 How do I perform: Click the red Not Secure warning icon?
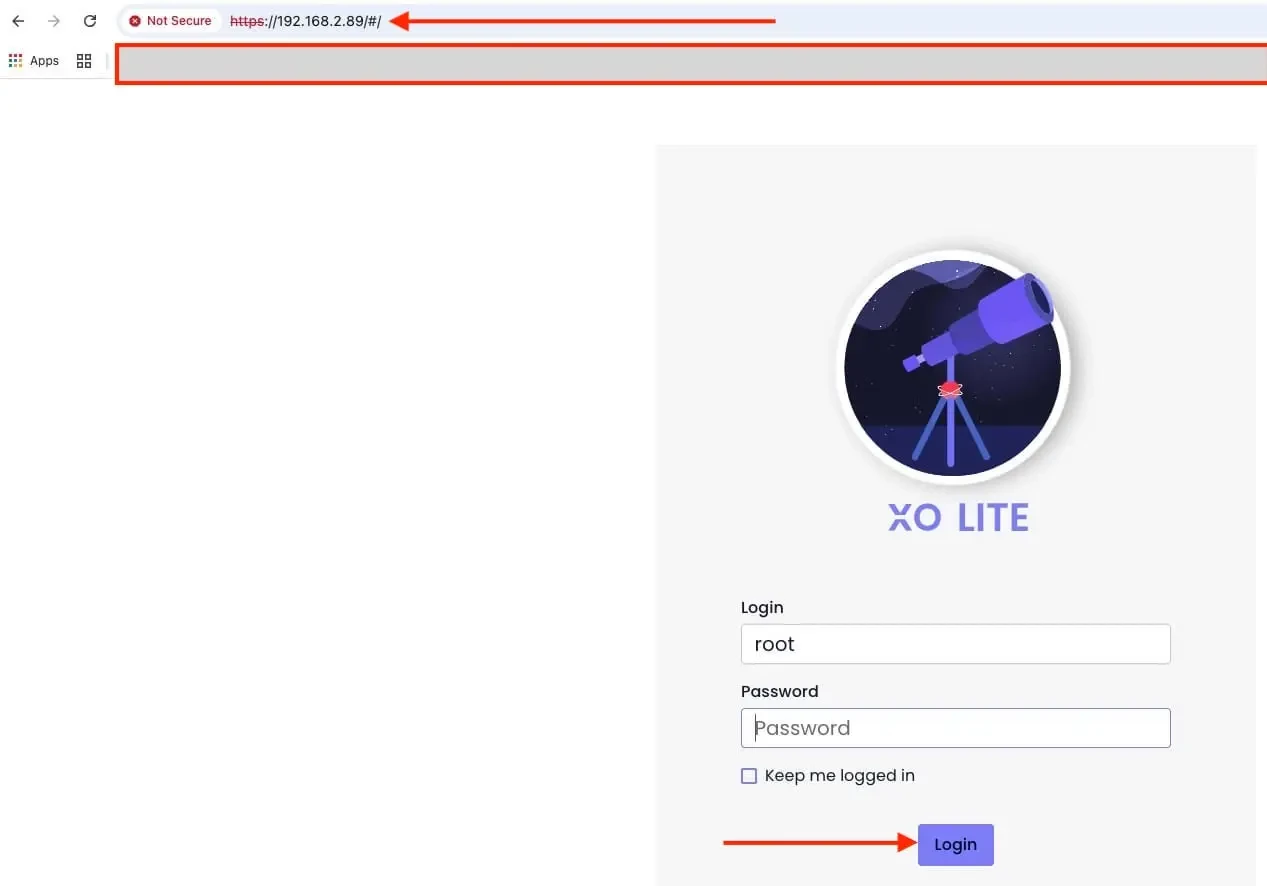tap(135, 21)
